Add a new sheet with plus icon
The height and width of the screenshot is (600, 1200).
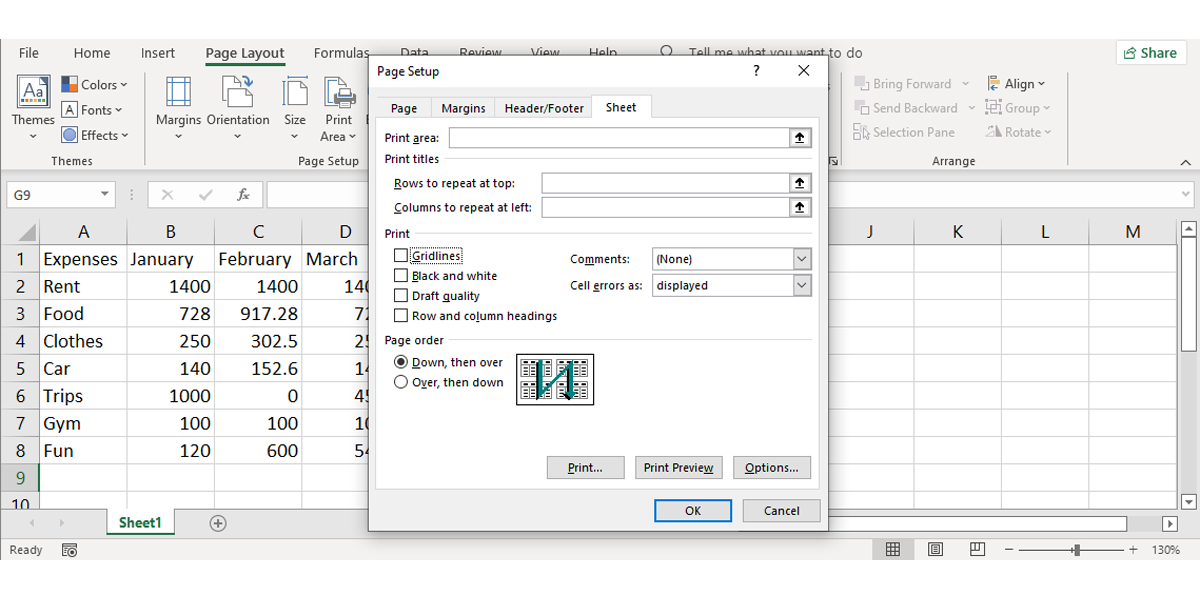(x=218, y=523)
